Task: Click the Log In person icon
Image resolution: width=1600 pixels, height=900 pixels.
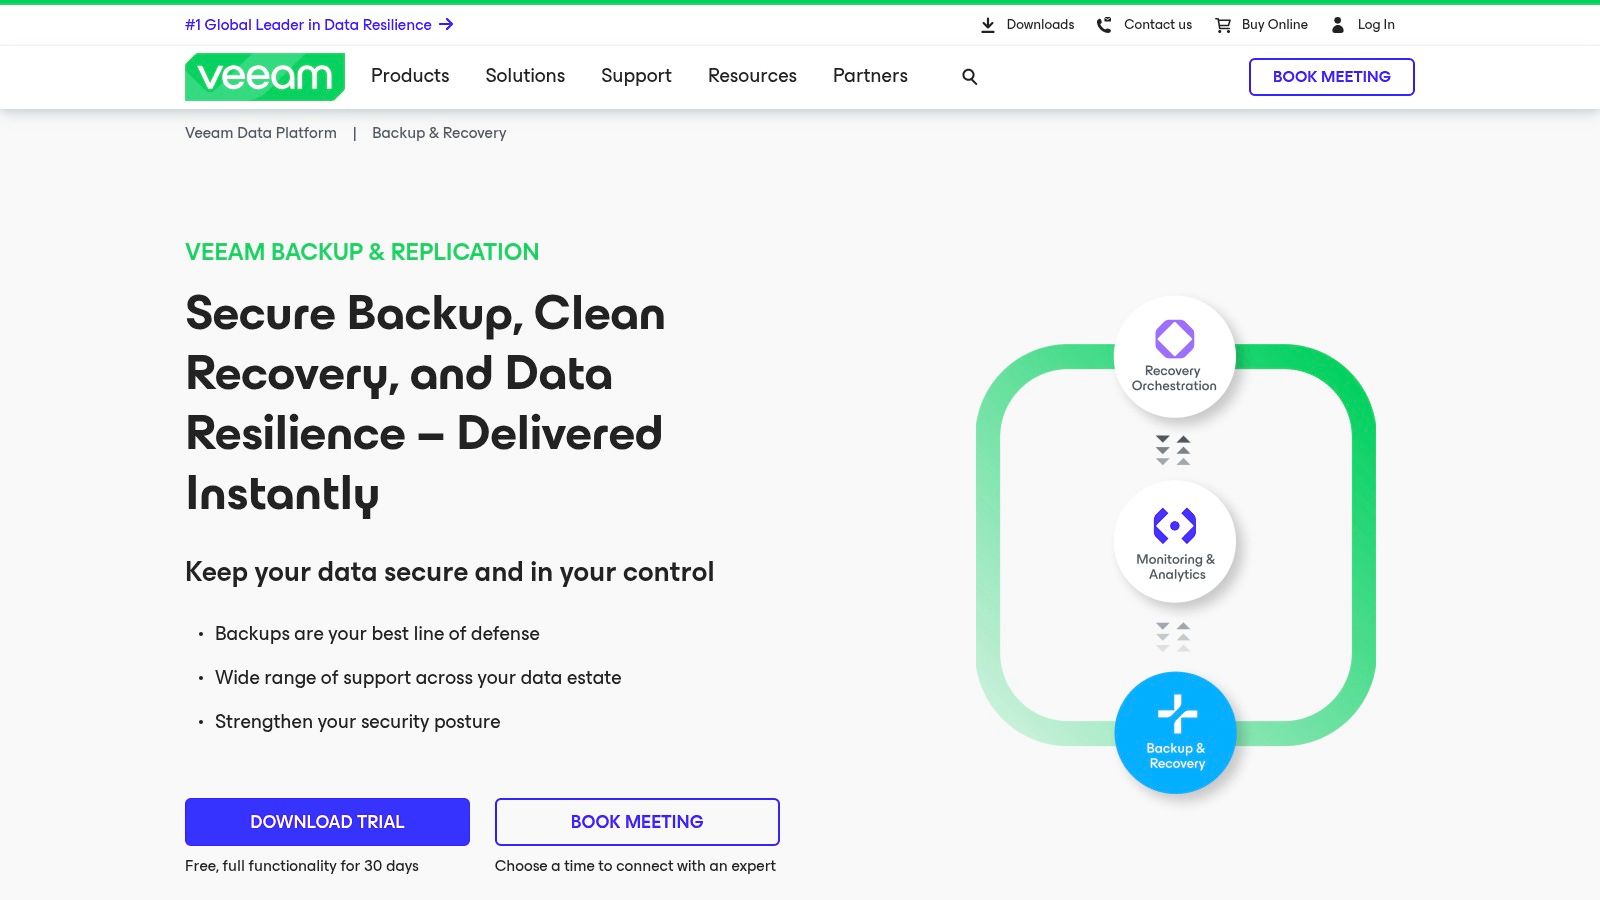Action: [1338, 25]
